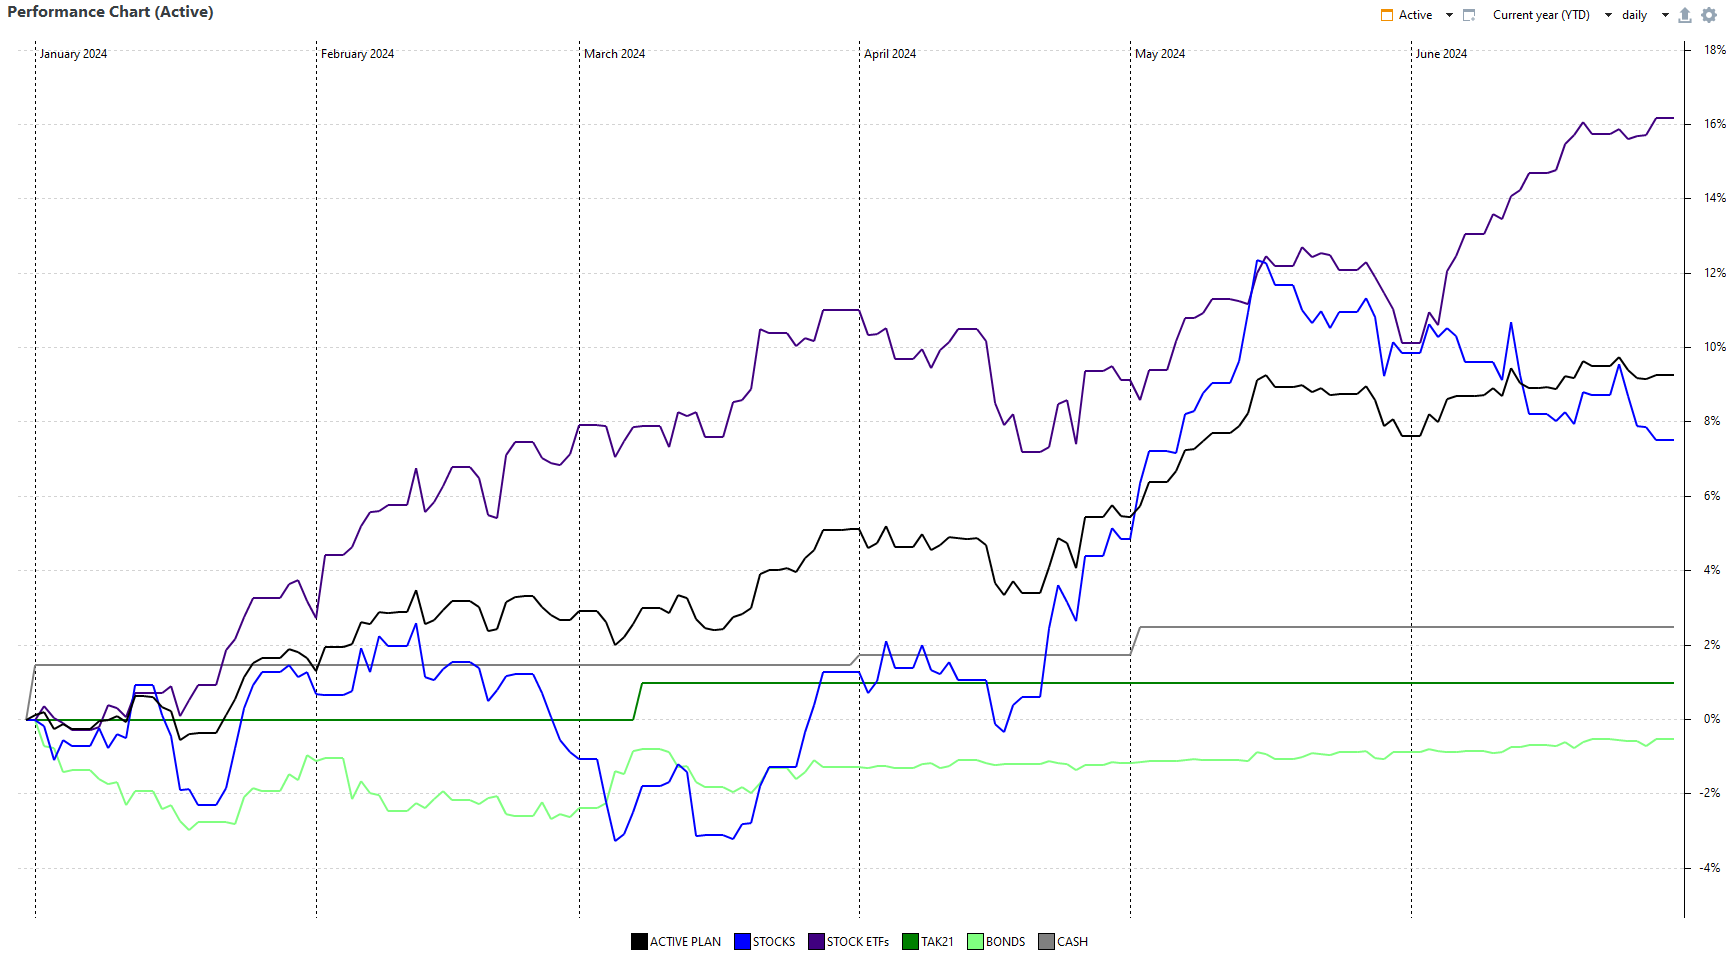The width and height of the screenshot is (1726, 953).
Task: Open chart settings gear
Action: coord(1709,15)
